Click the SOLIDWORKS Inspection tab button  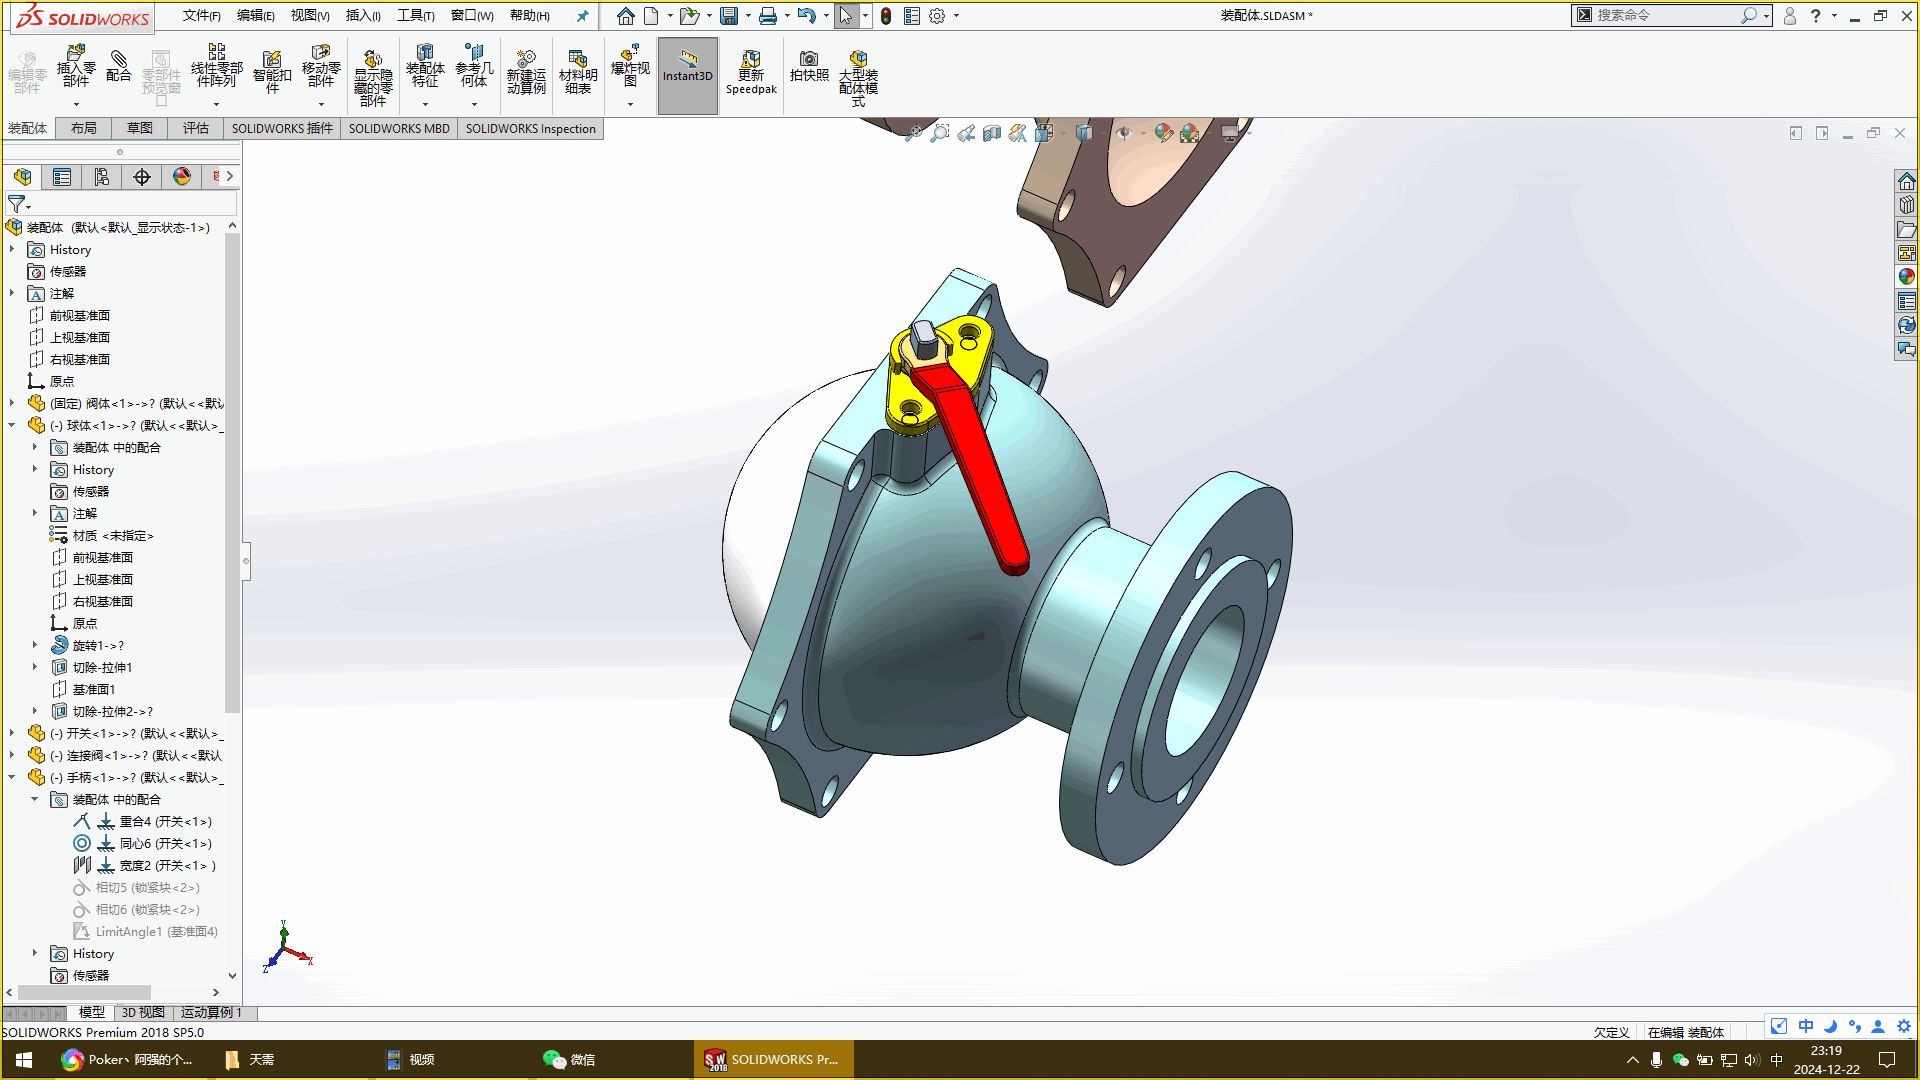point(531,128)
